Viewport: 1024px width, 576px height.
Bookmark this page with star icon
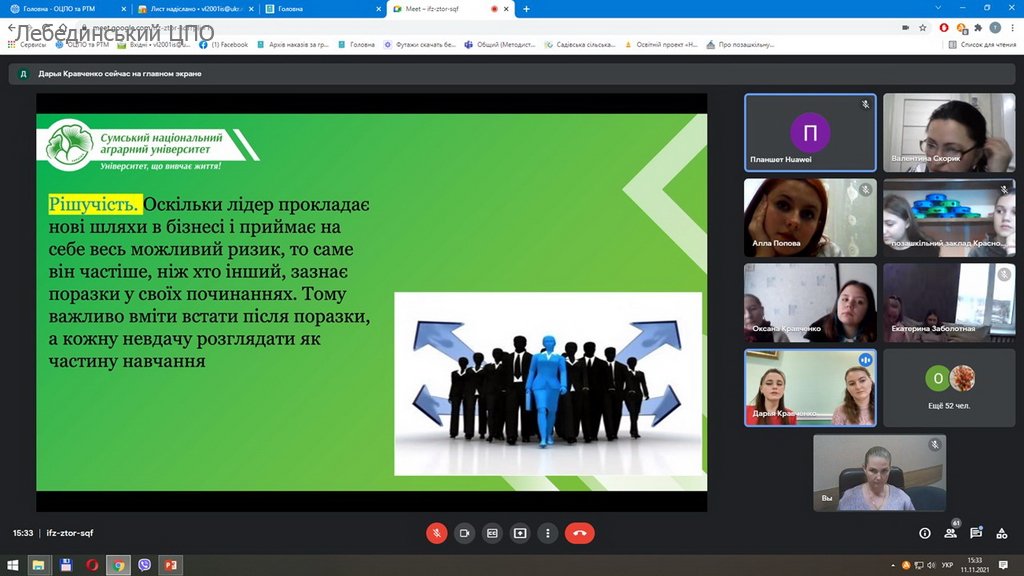(x=921, y=28)
